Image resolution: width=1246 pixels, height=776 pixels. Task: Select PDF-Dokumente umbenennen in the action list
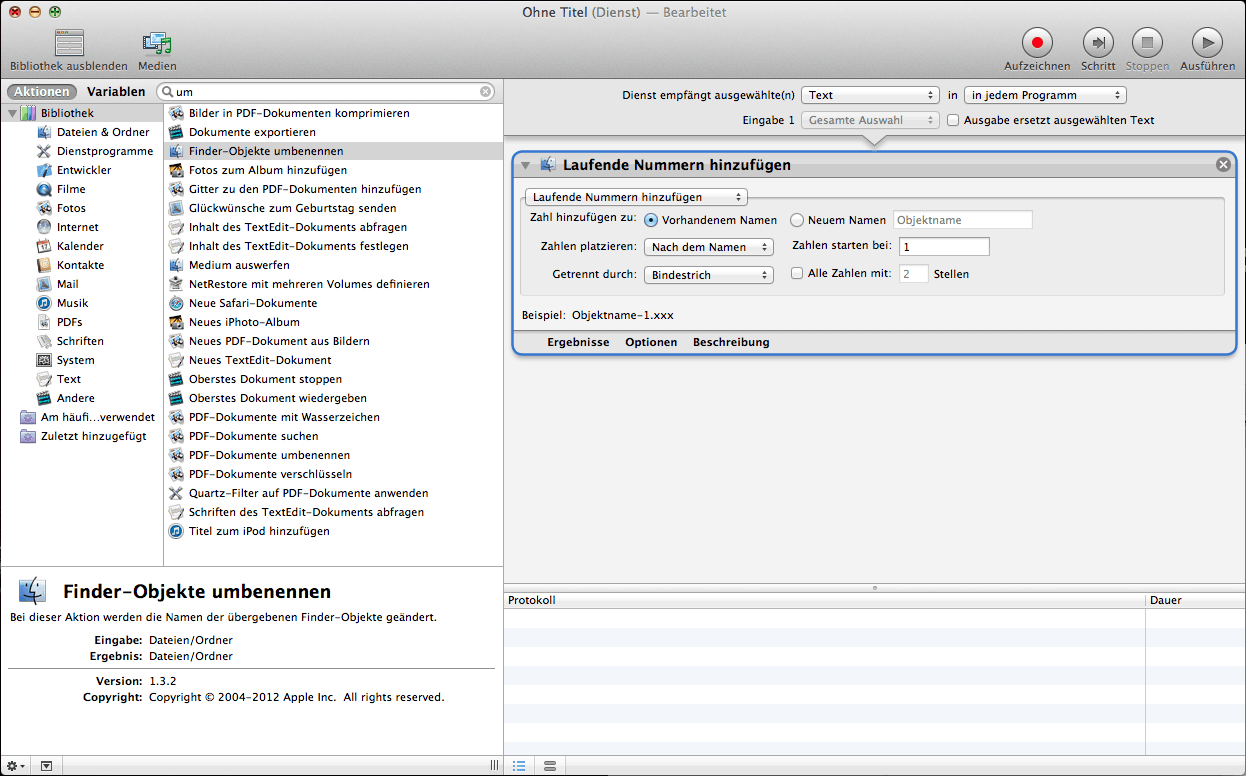(x=268, y=455)
